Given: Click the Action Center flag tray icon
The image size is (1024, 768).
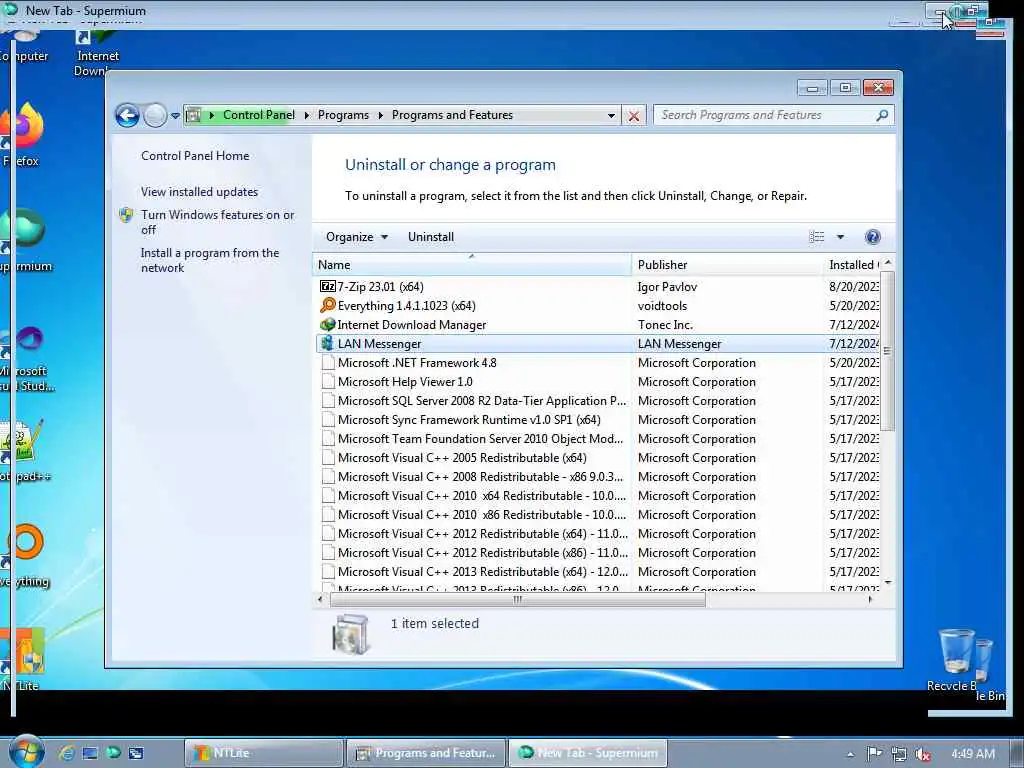Looking at the screenshot, I should (874, 754).
